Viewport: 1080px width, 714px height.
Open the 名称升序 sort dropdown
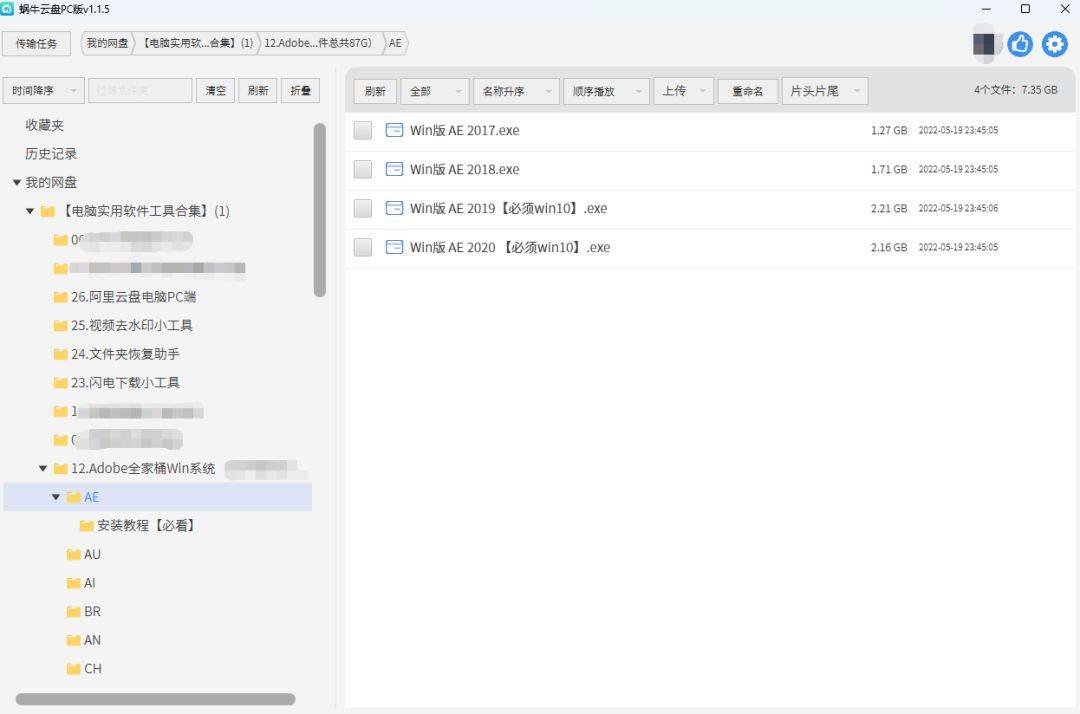coord(516,91)
